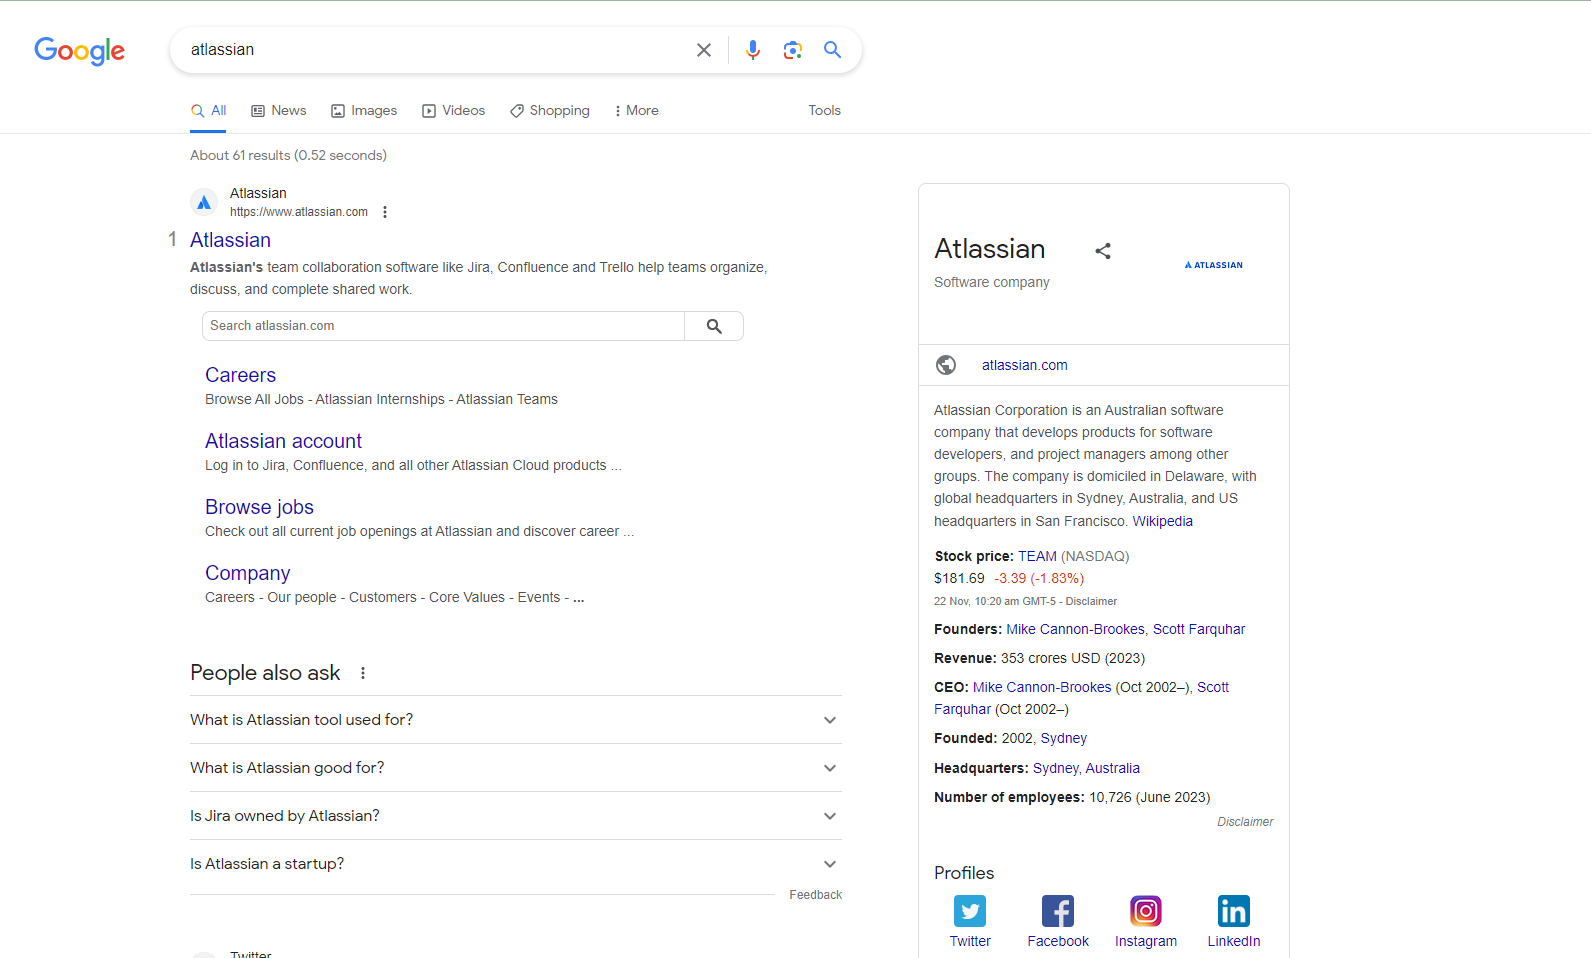Click the globe icon beside atlassian.com

coord(946,365)
